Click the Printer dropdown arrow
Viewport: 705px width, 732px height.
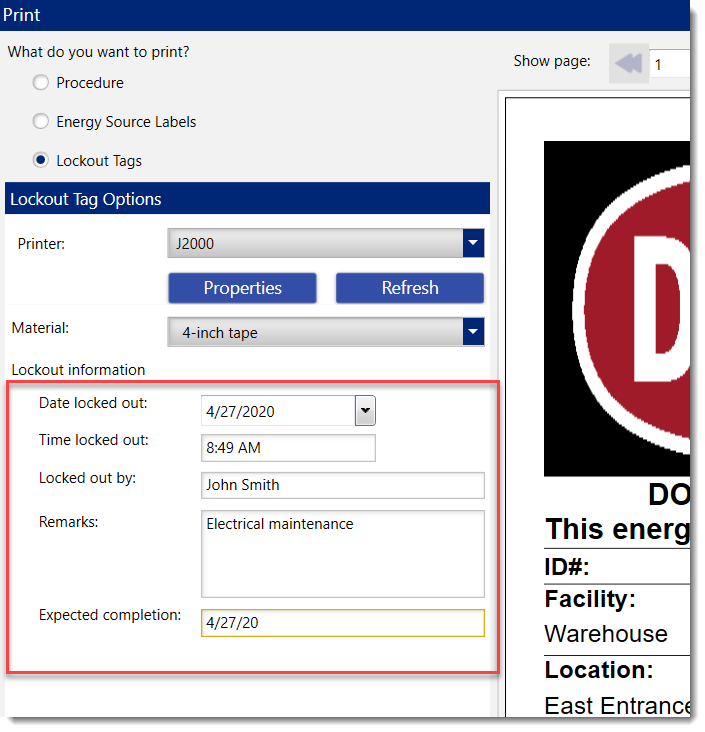pos(473,243)
